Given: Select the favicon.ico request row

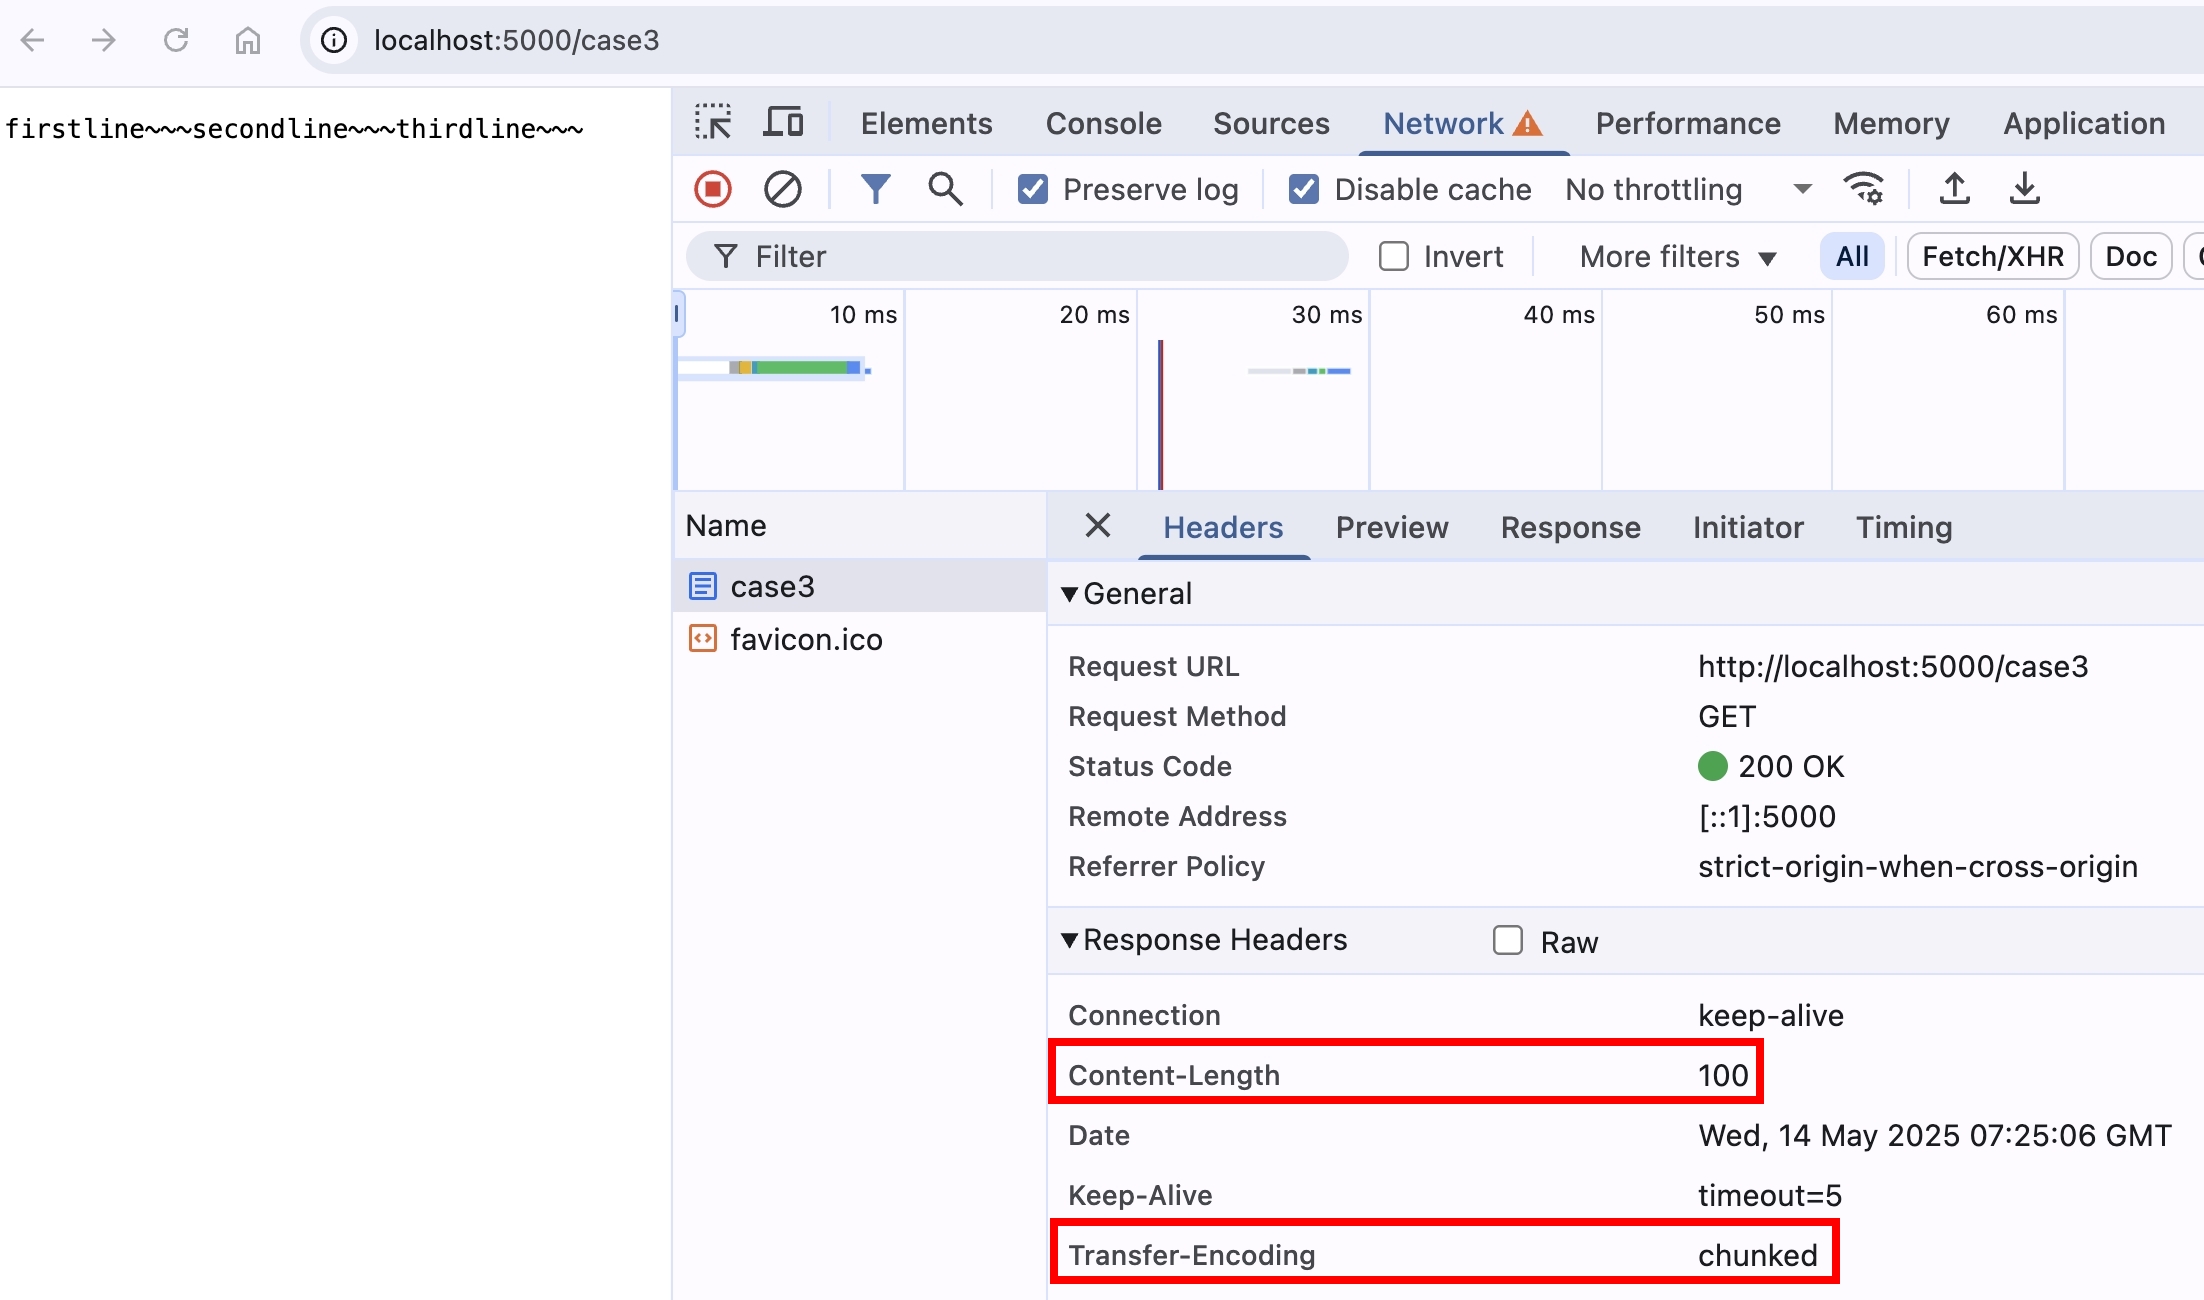Looking at the screenshot, I should point(860,639).
